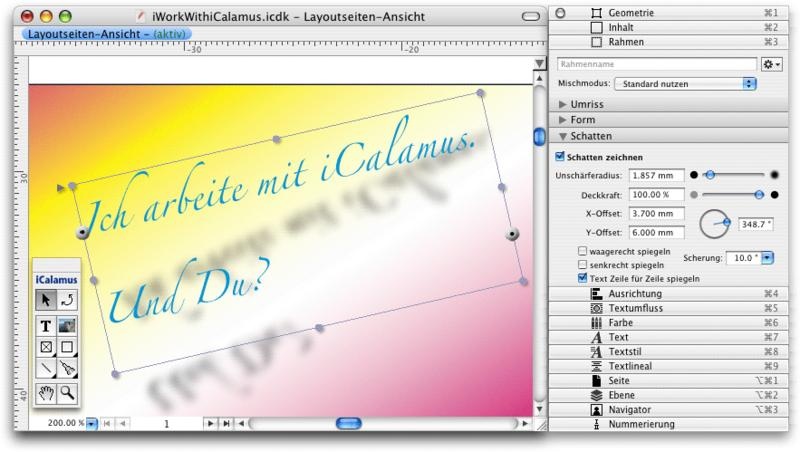Open the Ausrichtung inspector section
The height and width of the screenshot is (452, 800).
(x=668, y=293)
